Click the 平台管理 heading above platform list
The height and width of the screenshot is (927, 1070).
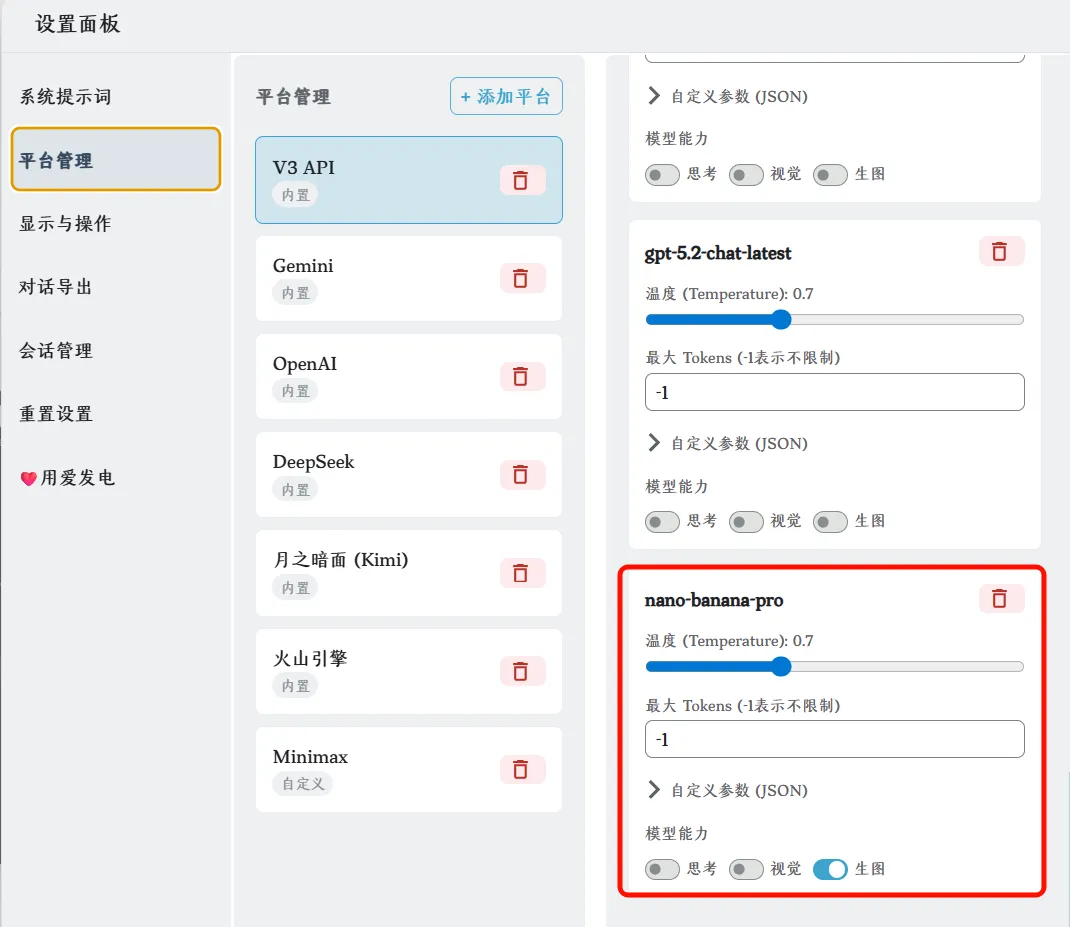[293, 97]
